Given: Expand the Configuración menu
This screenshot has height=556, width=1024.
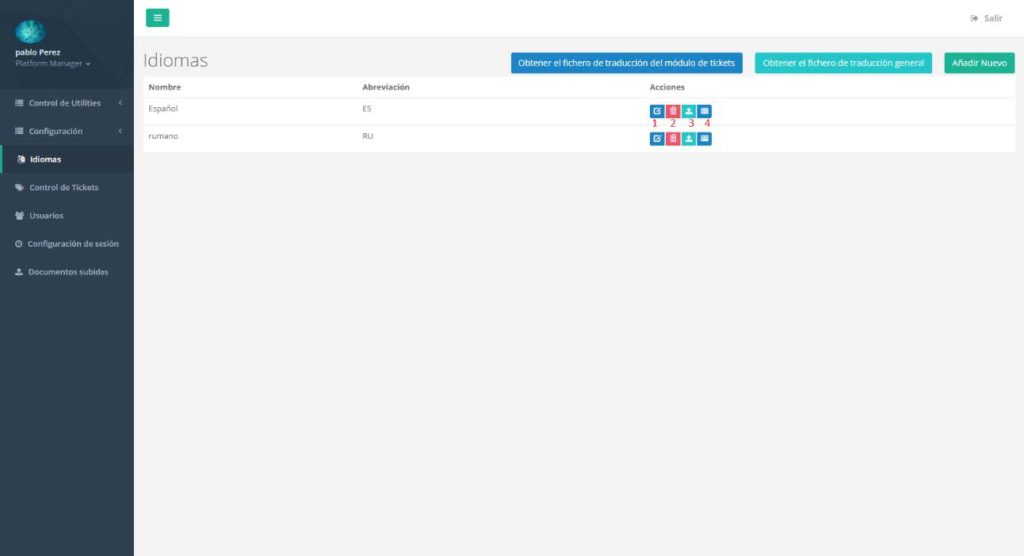Looking at the screenshot, I should click(x=67, y=131).
